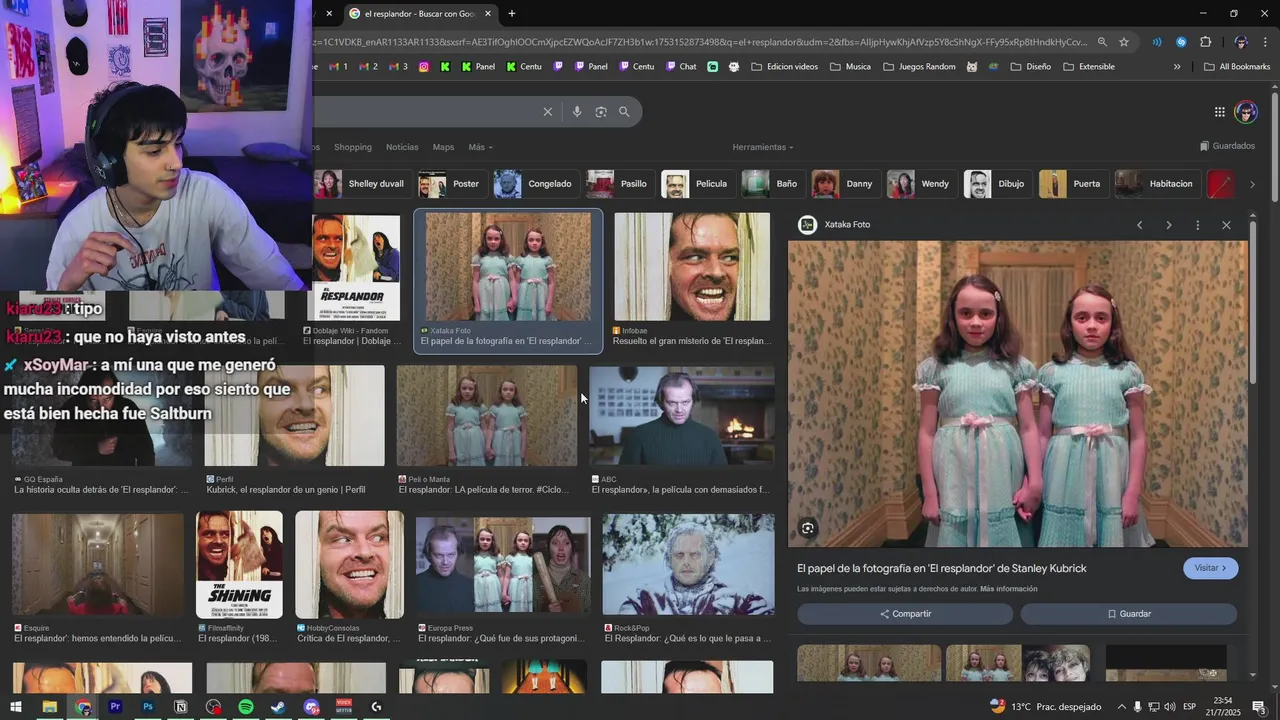
Task: Filter images by Danny chip
Action: (x=844, y=184)
